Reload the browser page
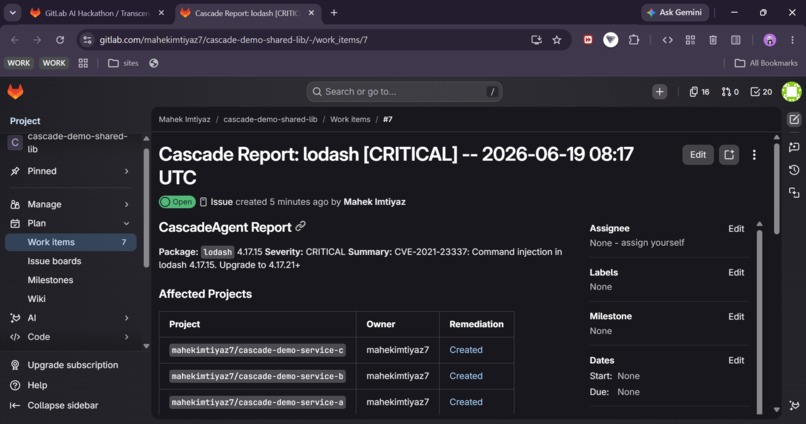Image resolution: width=806 pixels, height=424 pixels. click(60, 40)
